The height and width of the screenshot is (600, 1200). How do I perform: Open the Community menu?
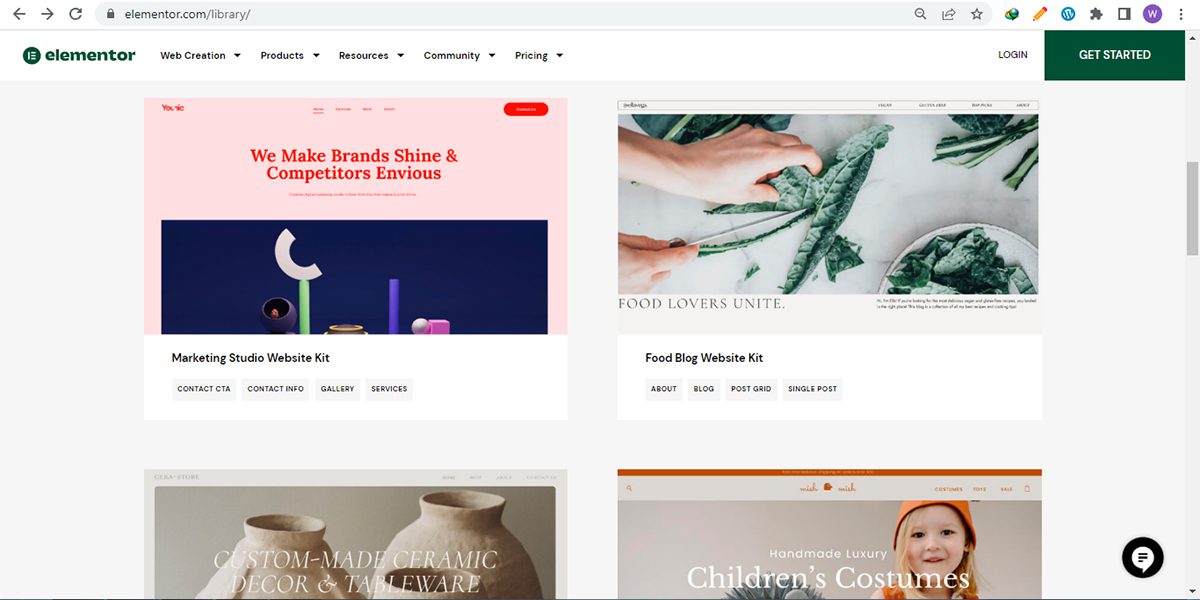459,55
